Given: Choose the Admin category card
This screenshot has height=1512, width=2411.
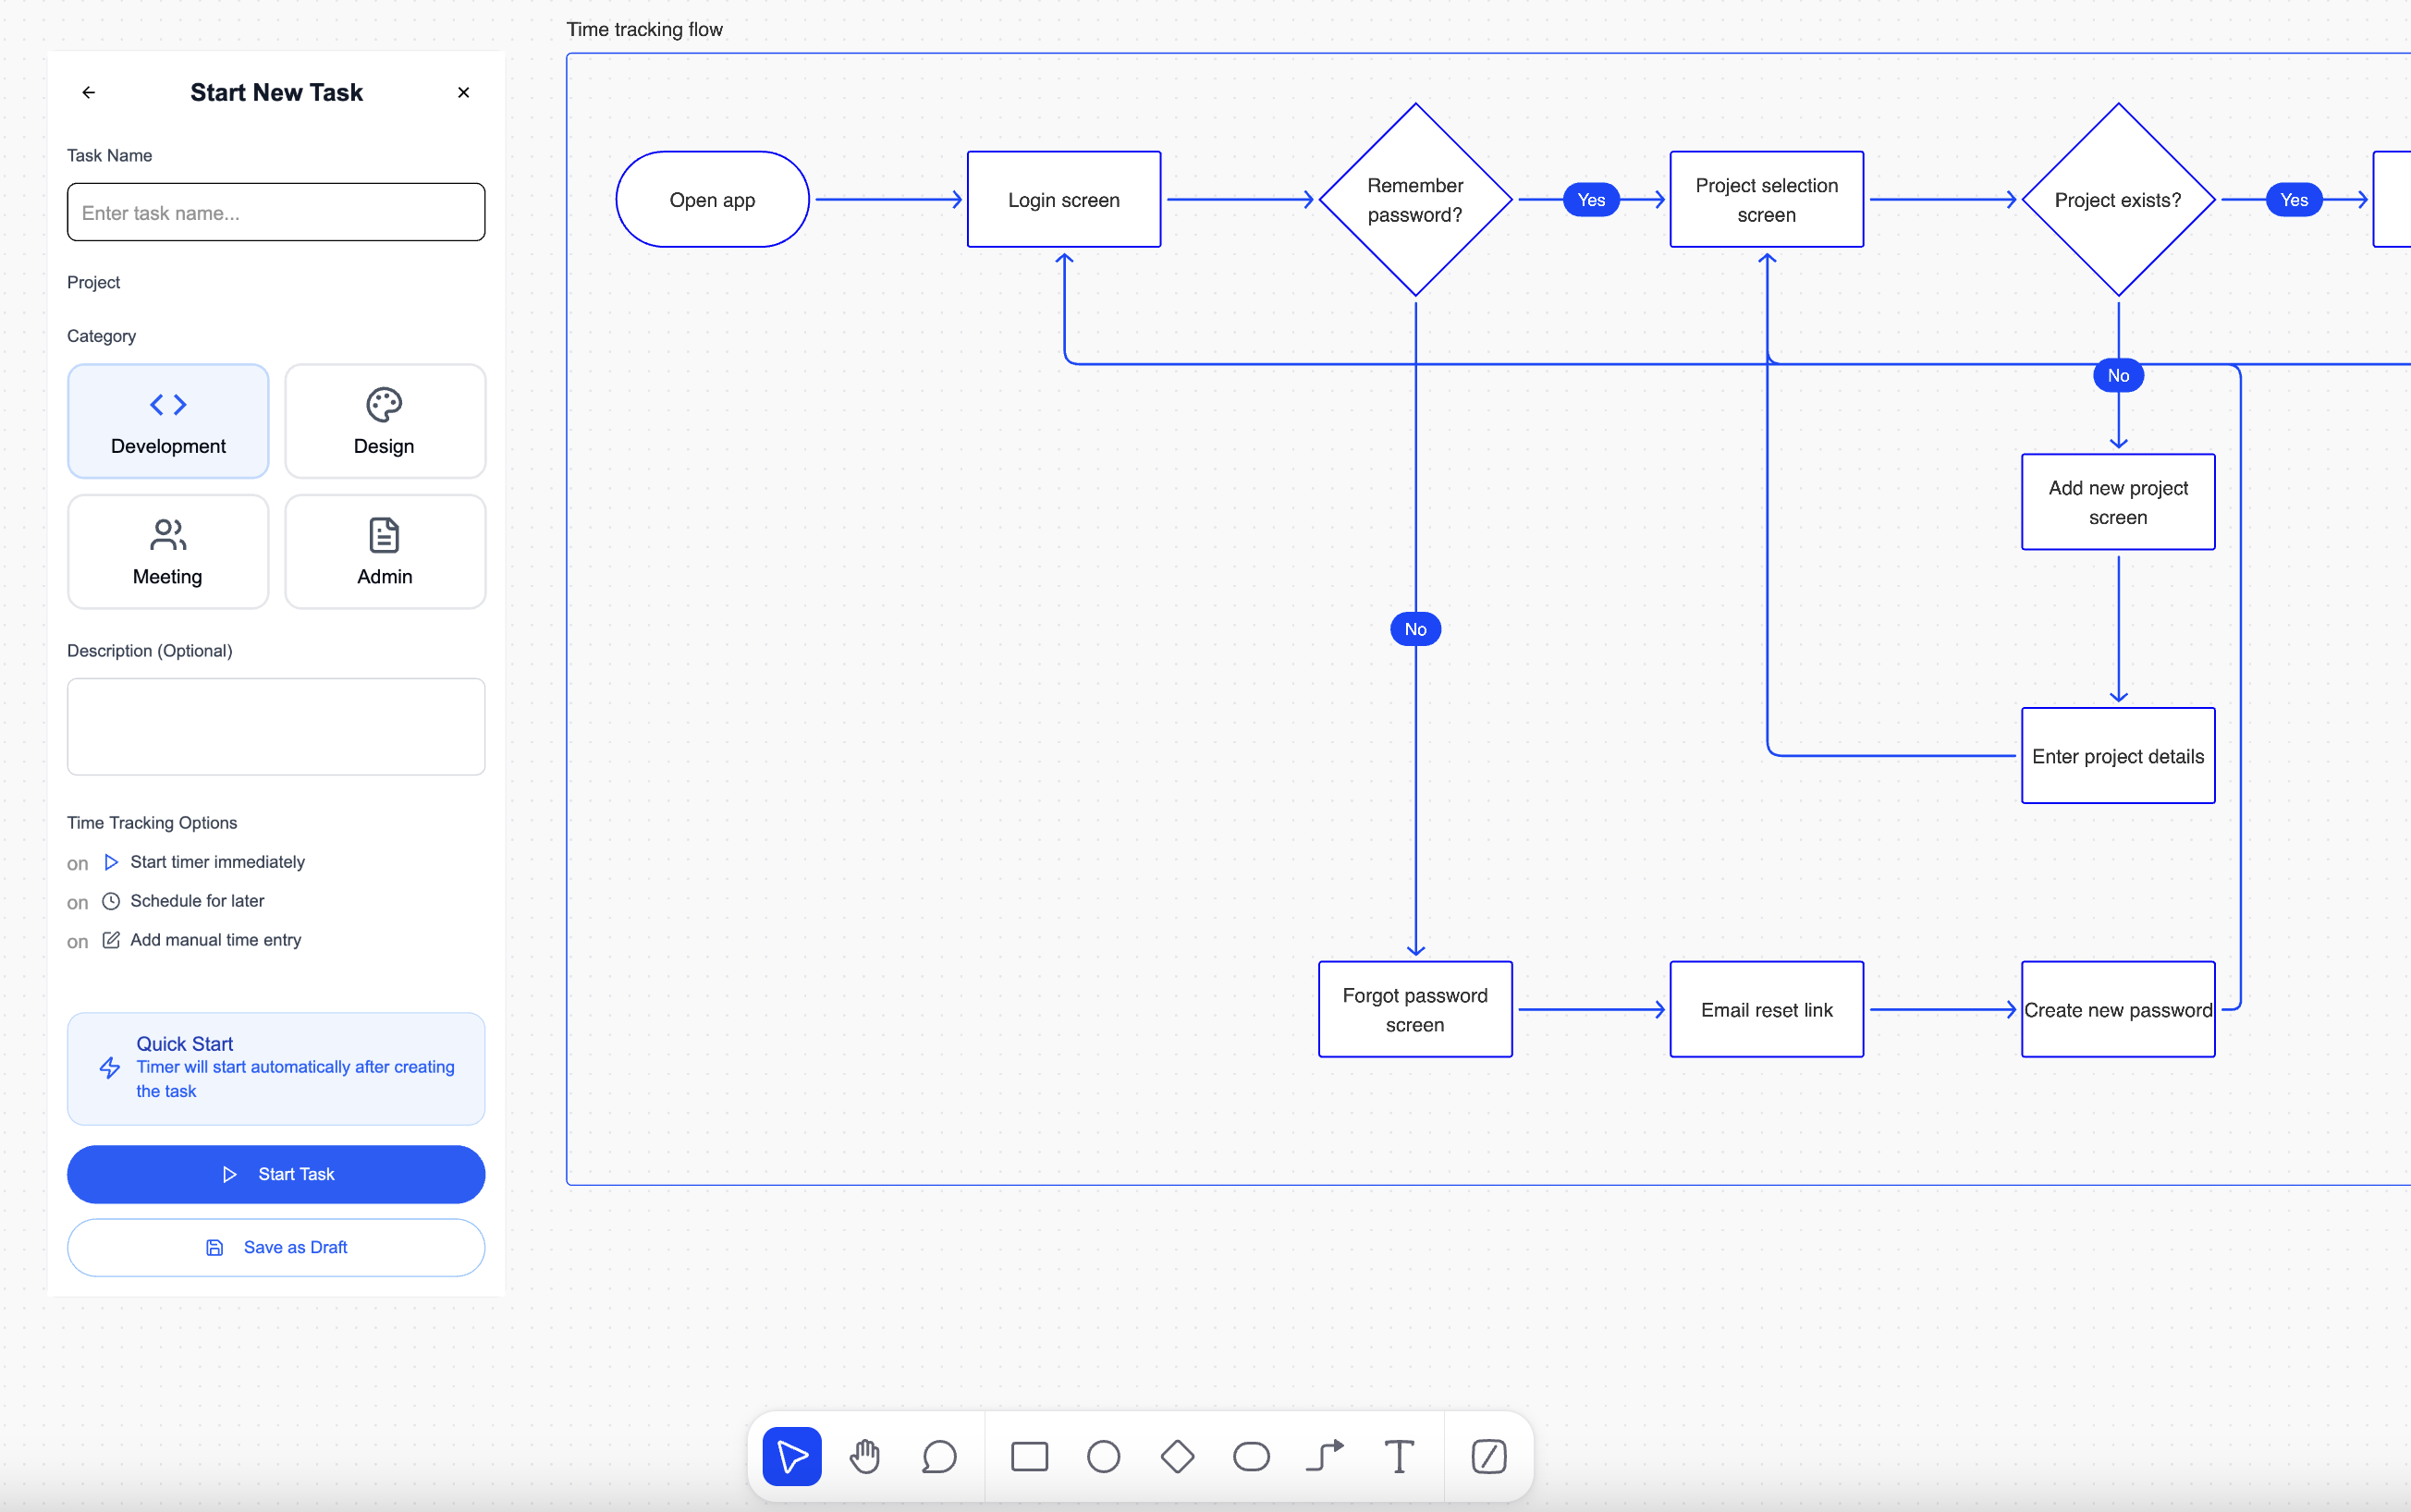Looking at the screenshot, I should tap(385, 552).
